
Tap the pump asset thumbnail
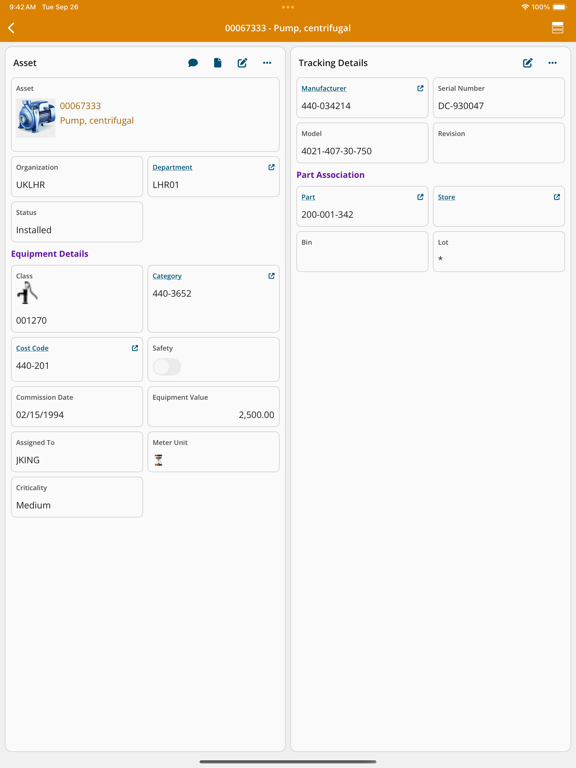[36, 118]
